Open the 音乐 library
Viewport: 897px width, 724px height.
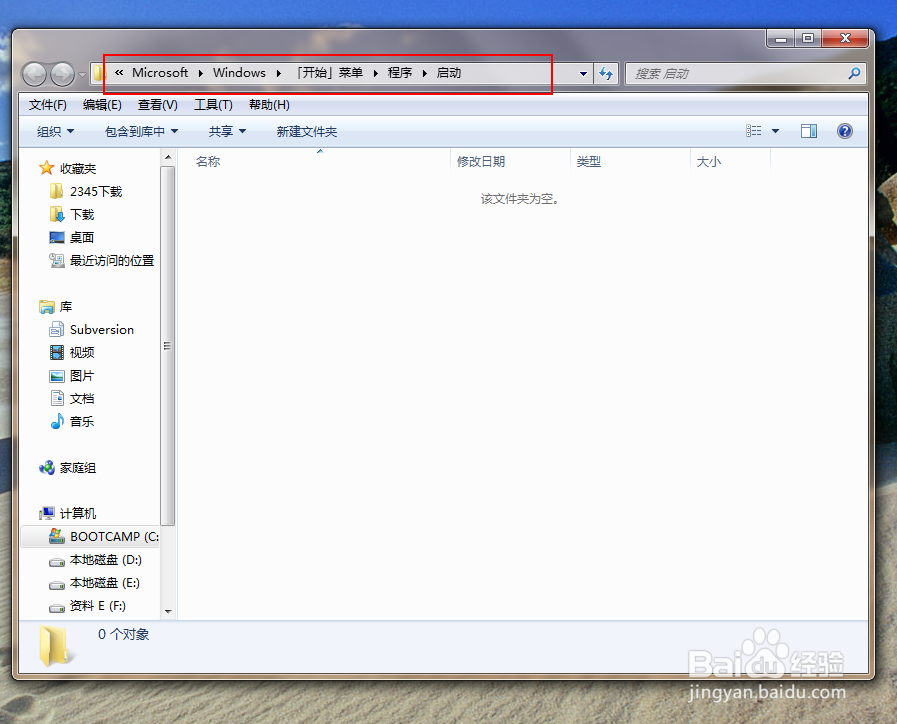pos(72,421)
